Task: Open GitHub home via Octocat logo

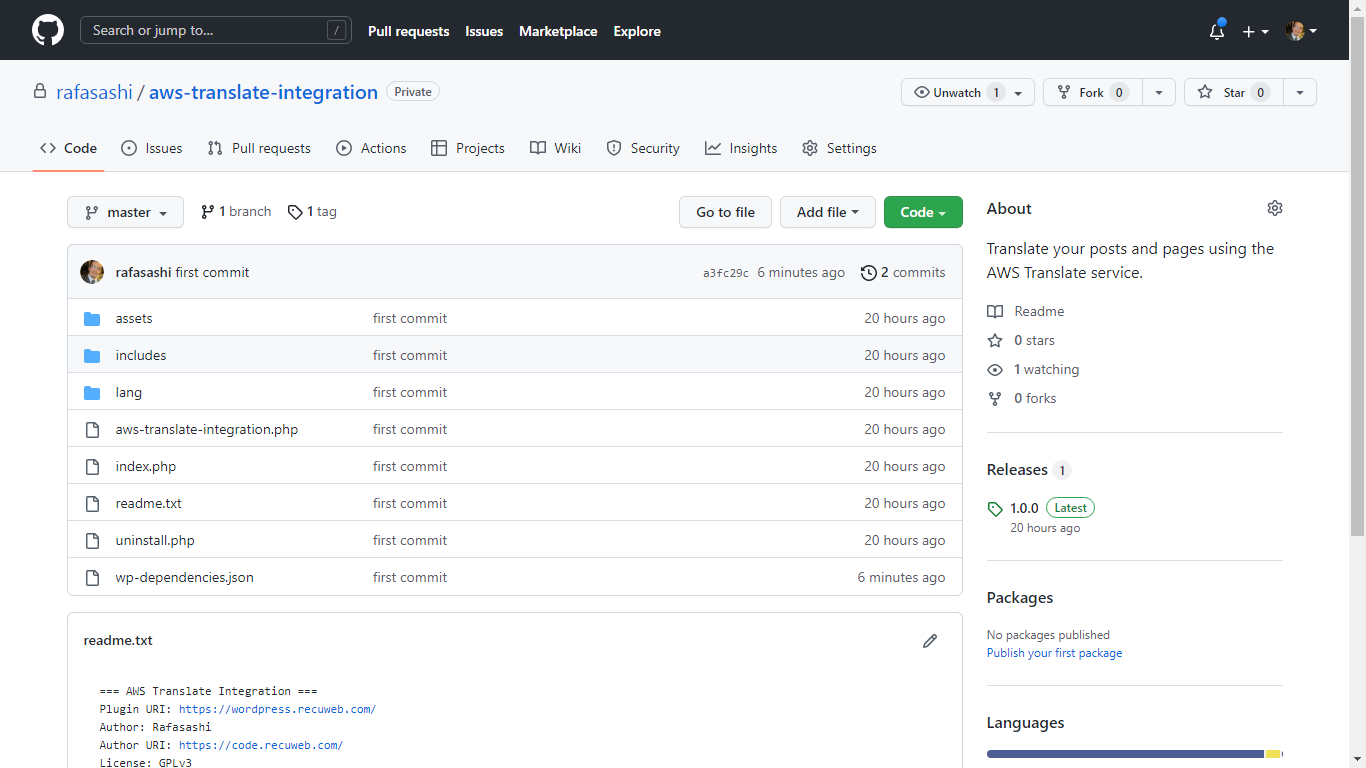Action: (x=48, y=30)
